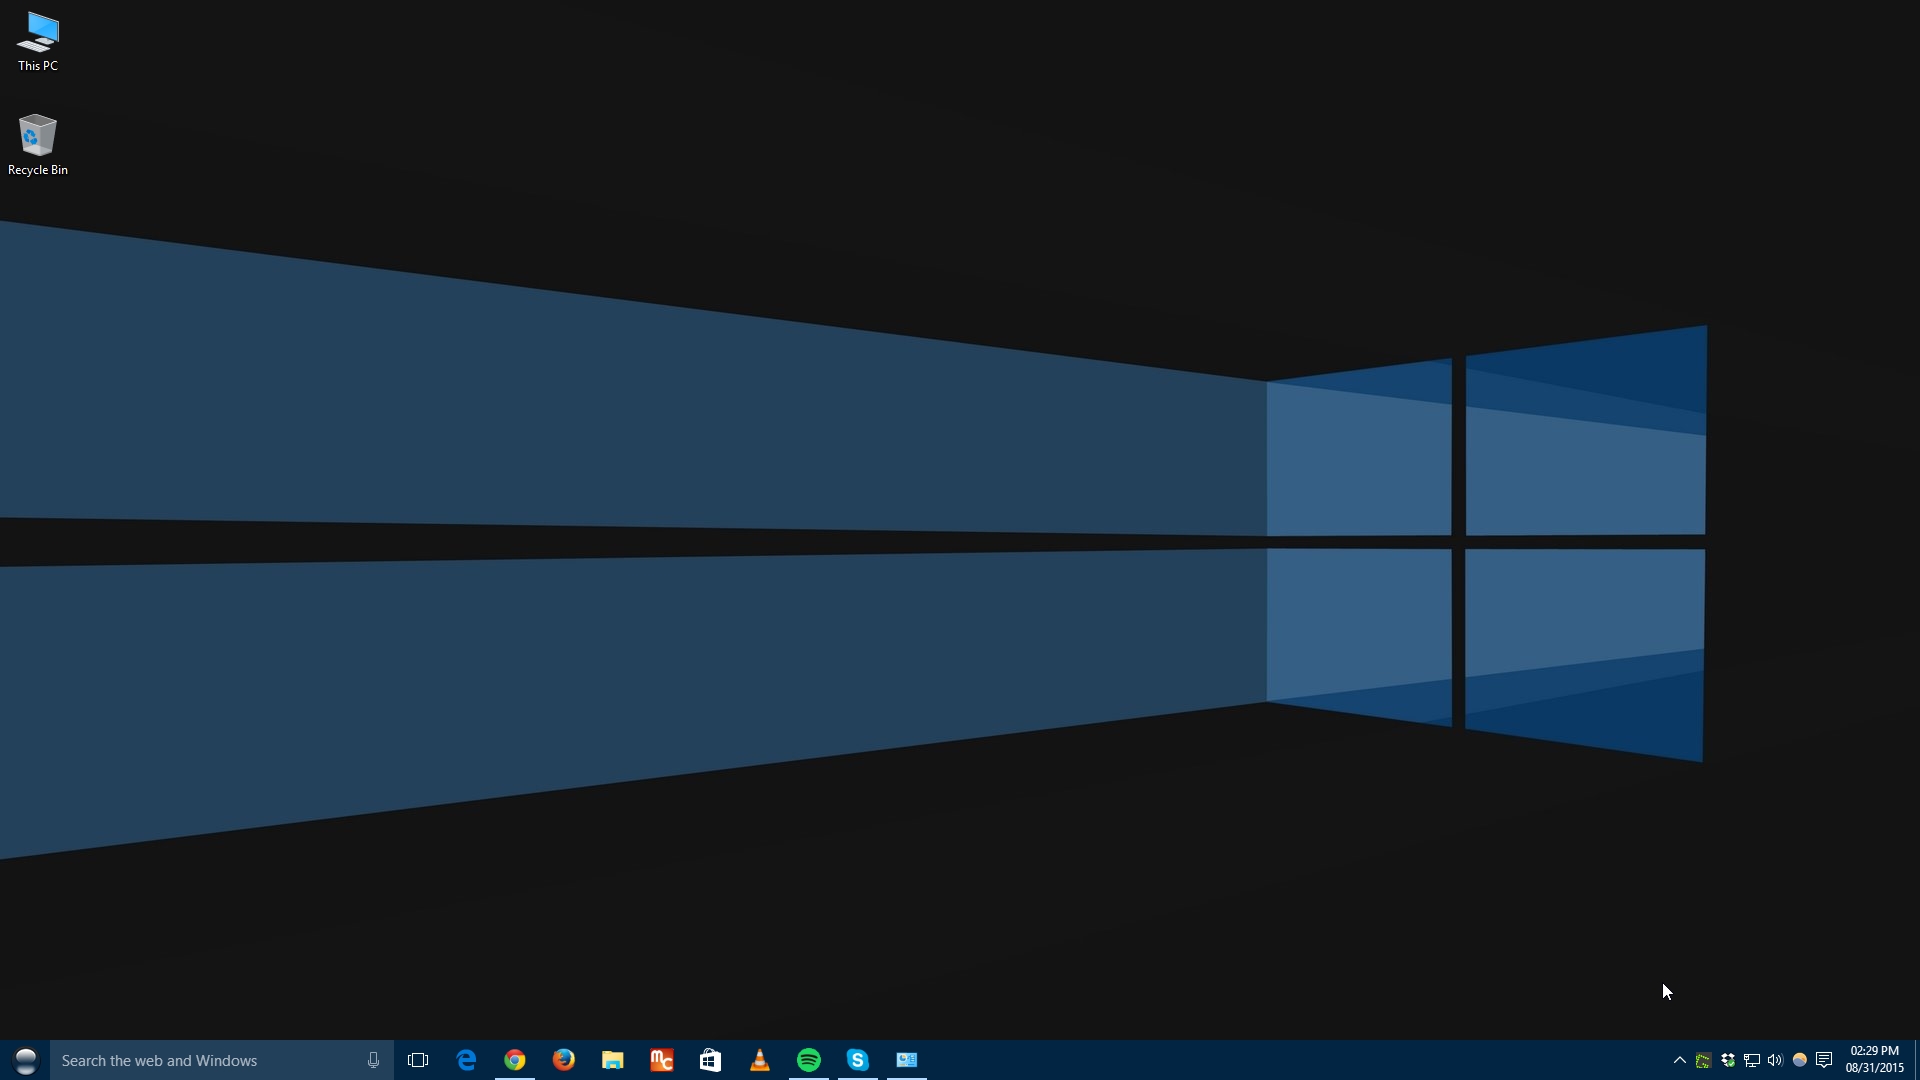1920x1080 pixels.
Task: Open the clock showing 02:29 PM
Action: click(x=1874, y=1060)
